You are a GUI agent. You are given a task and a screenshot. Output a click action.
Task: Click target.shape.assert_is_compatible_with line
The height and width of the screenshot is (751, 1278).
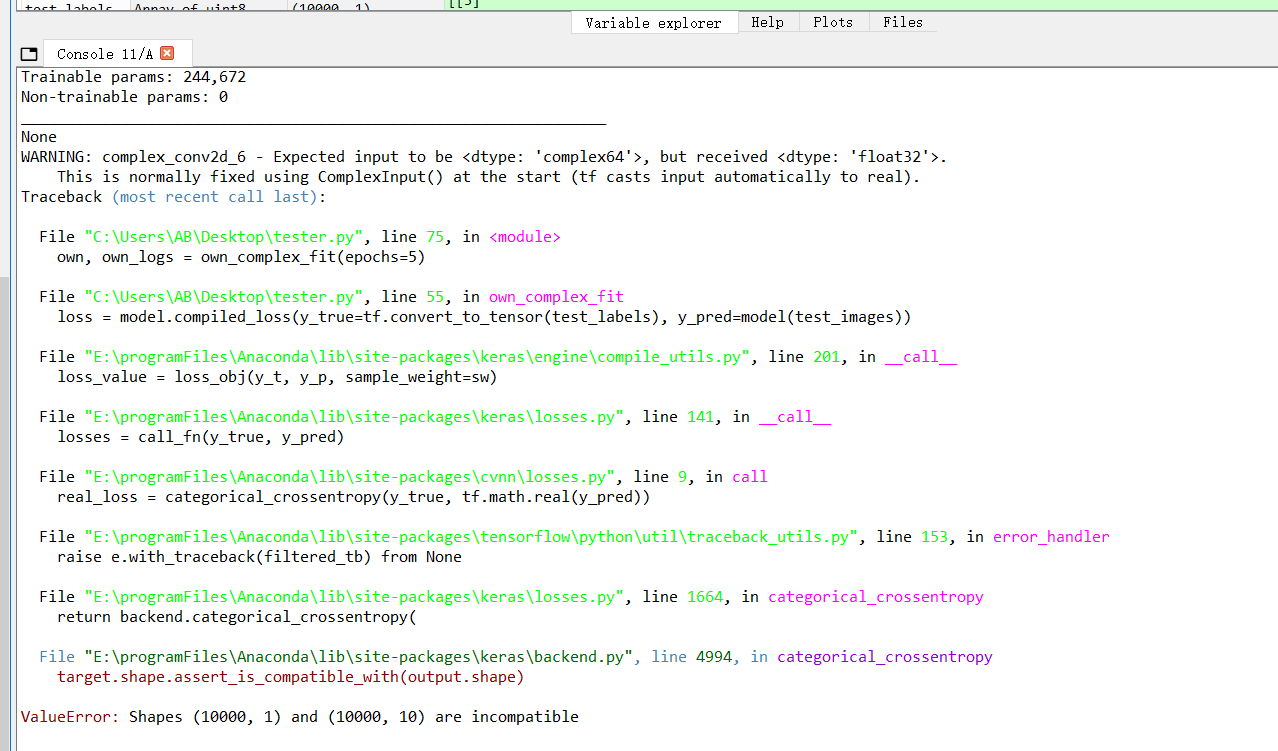pos(290,677)
